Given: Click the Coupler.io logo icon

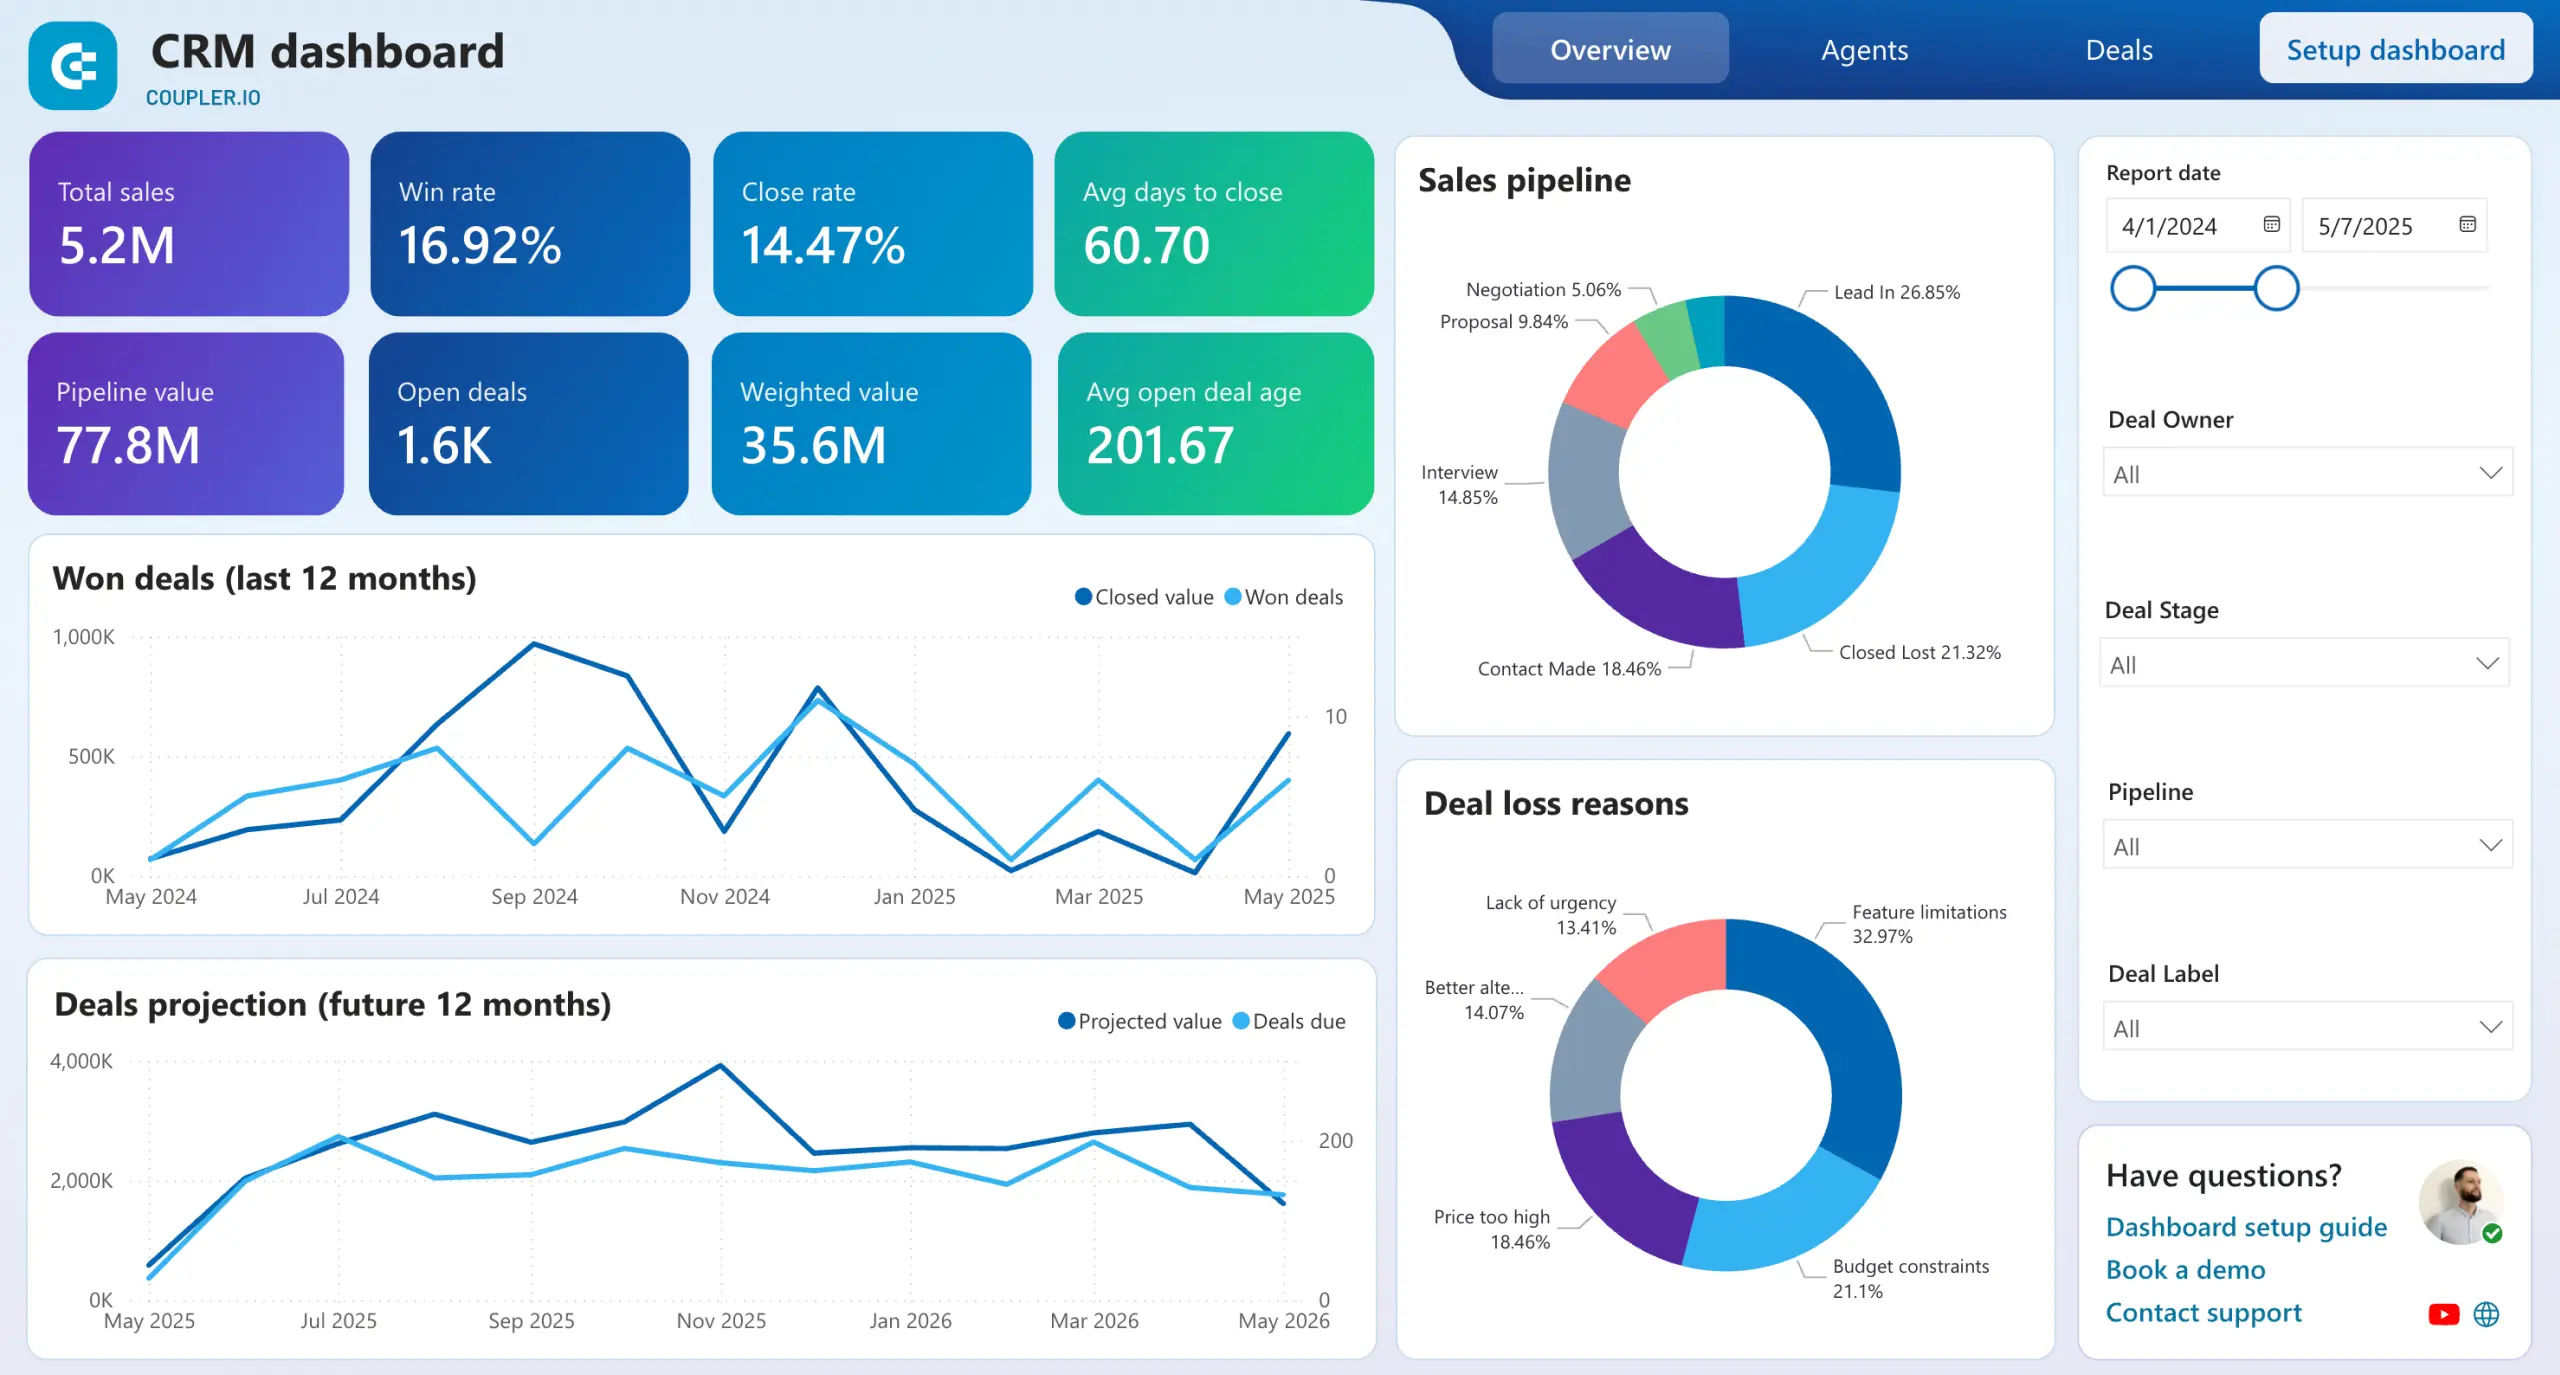Looking at the screenshot, I should point(73,66).
